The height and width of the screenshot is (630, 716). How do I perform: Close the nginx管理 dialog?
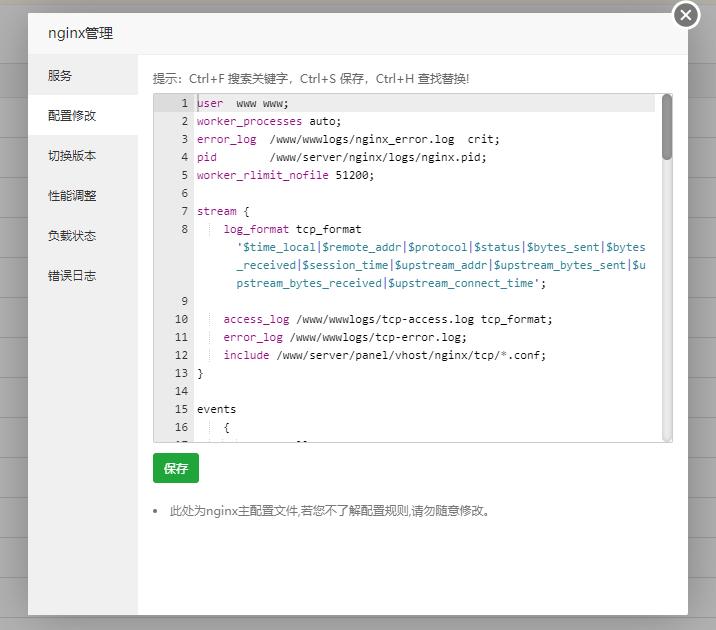[x=686, y=15]
